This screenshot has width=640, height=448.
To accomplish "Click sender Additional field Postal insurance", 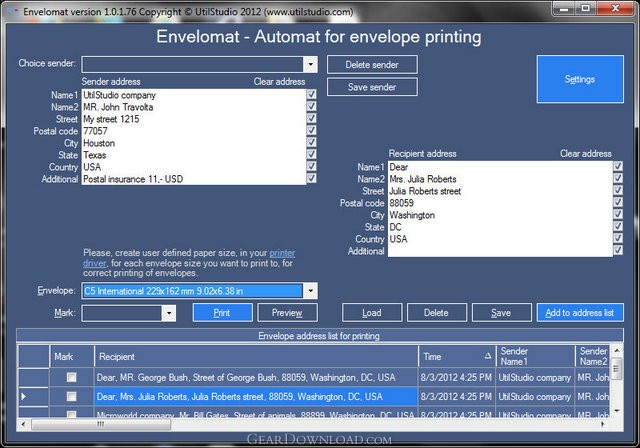I will [194, 179].
